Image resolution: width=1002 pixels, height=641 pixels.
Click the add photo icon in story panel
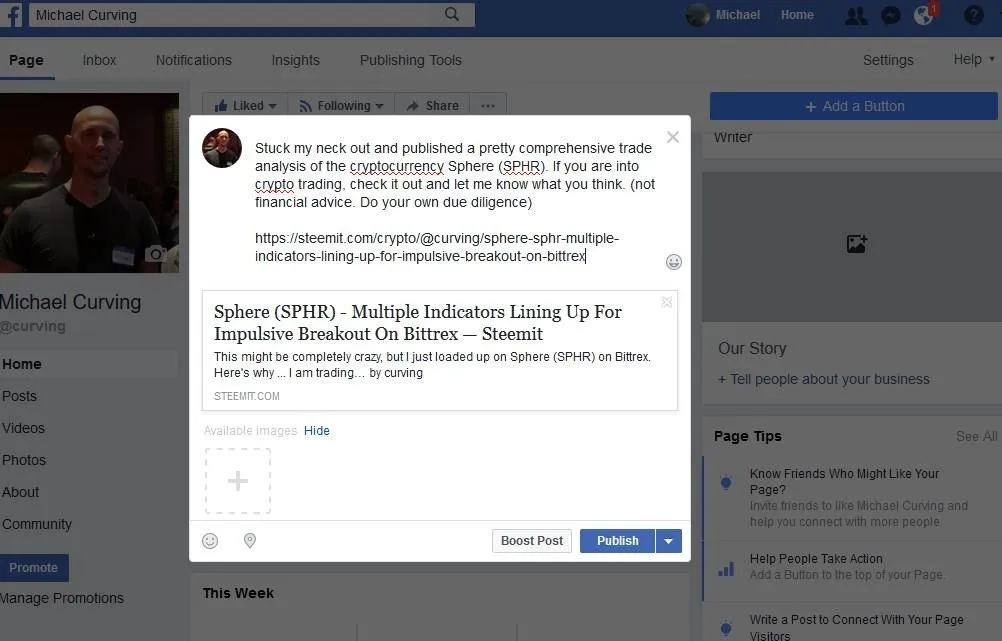856,243
